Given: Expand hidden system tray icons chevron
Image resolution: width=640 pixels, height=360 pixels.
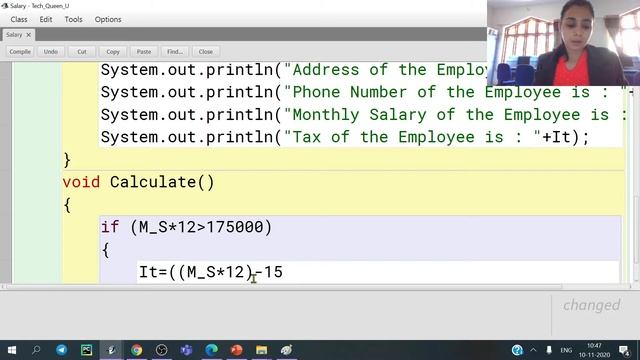Looking at the screenshot, I should (533, 350).
